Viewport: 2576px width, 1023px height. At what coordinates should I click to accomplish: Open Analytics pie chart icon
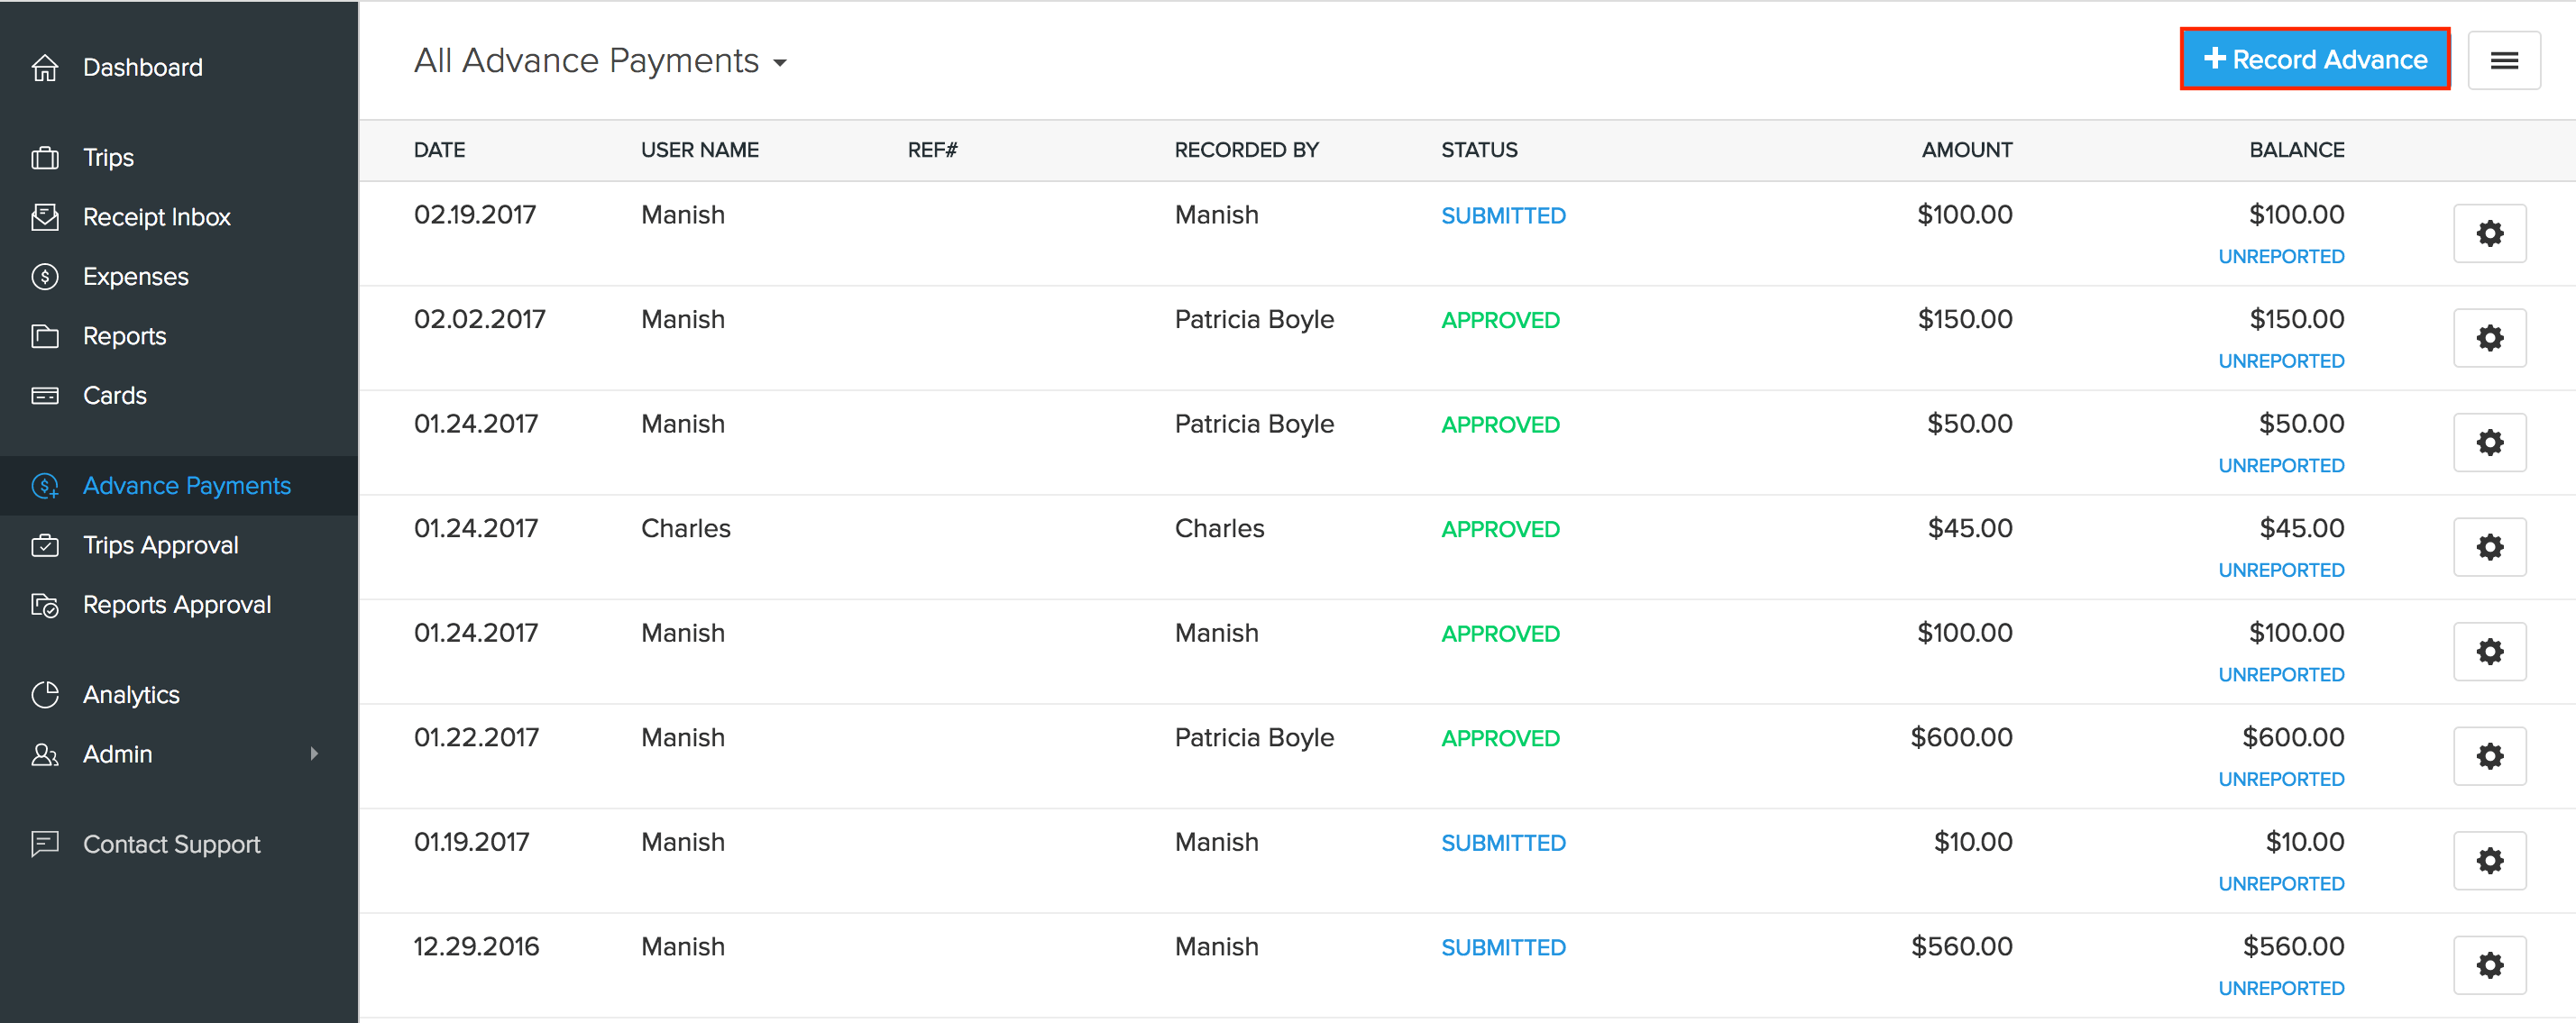click(45, 695)
